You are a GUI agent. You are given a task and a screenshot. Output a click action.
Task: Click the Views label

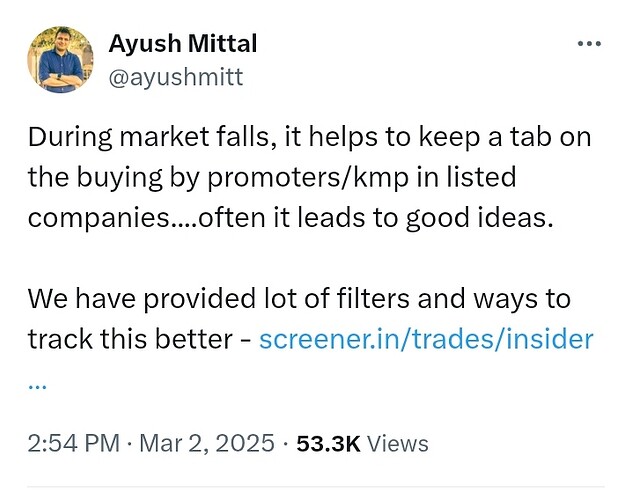pos(397,444)
